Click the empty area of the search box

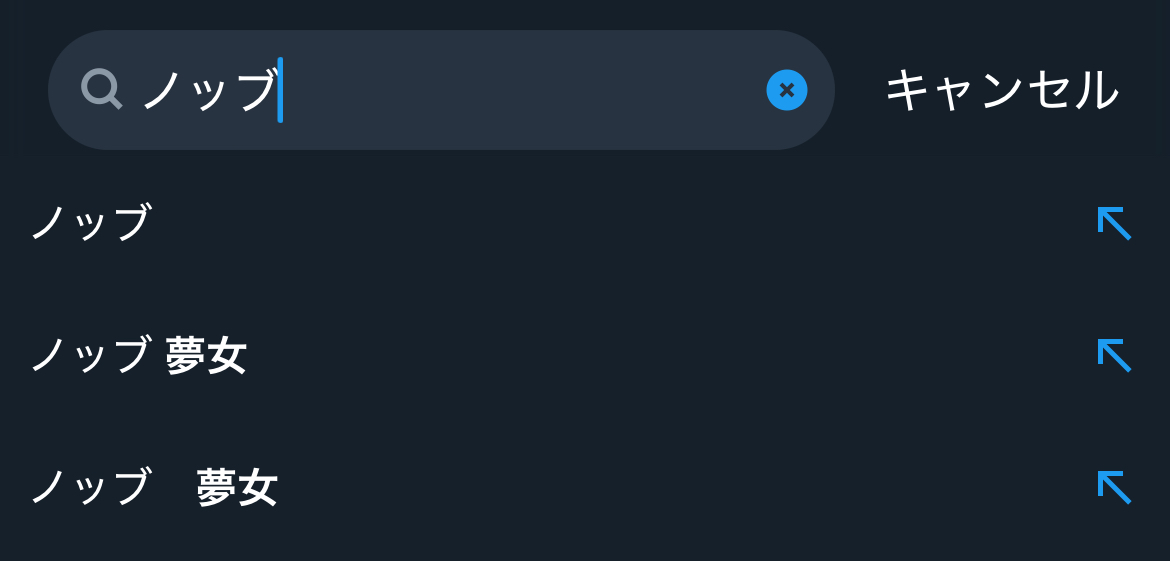point(520,90)
